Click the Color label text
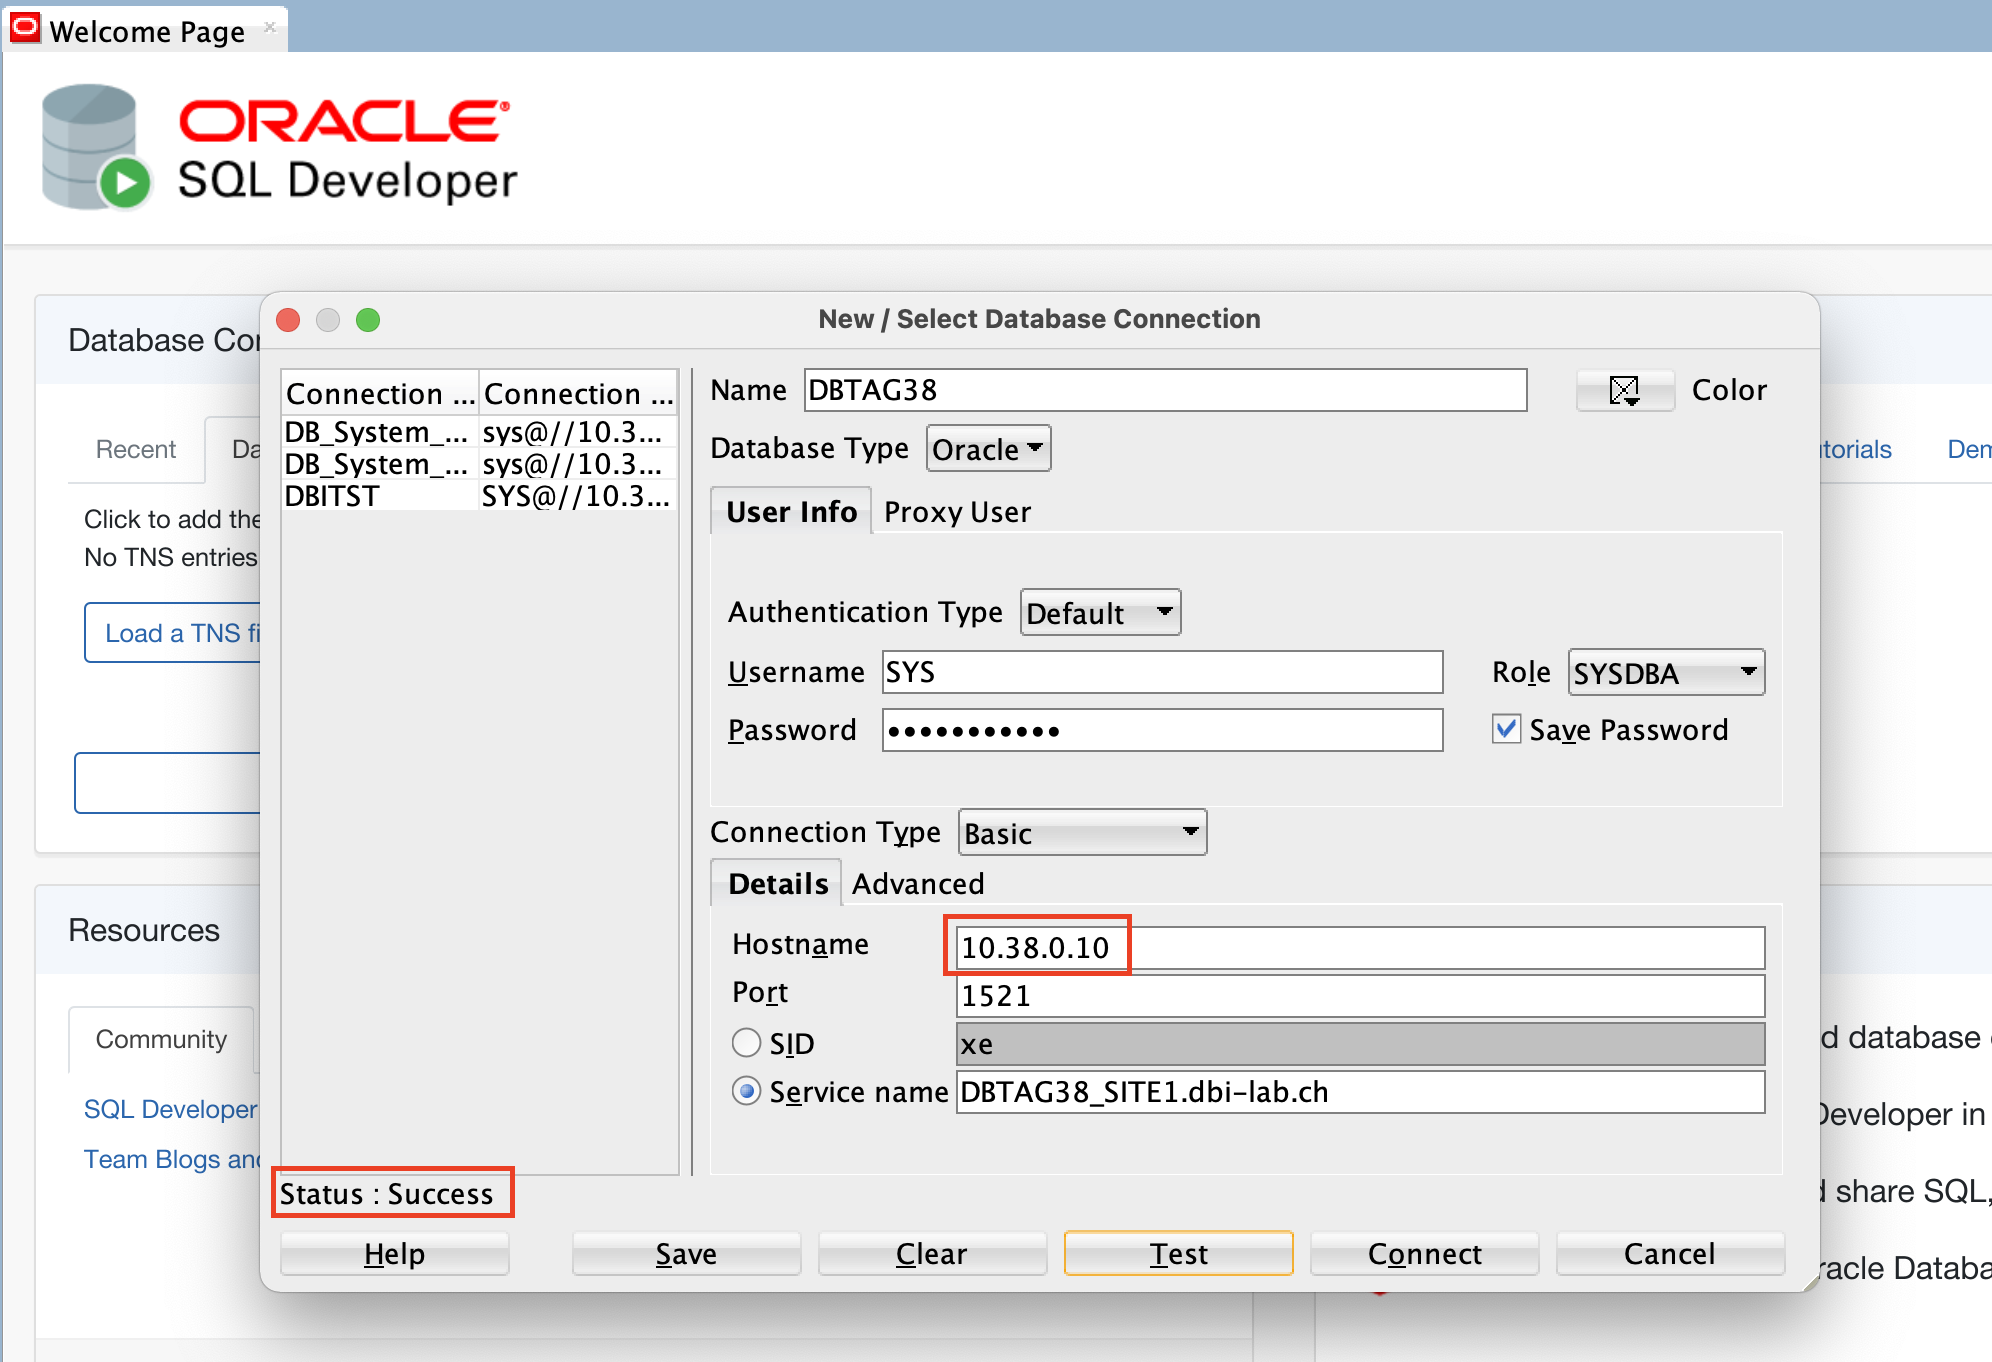Viewport: 1992px width, 1362px height. coord(1729,390)
